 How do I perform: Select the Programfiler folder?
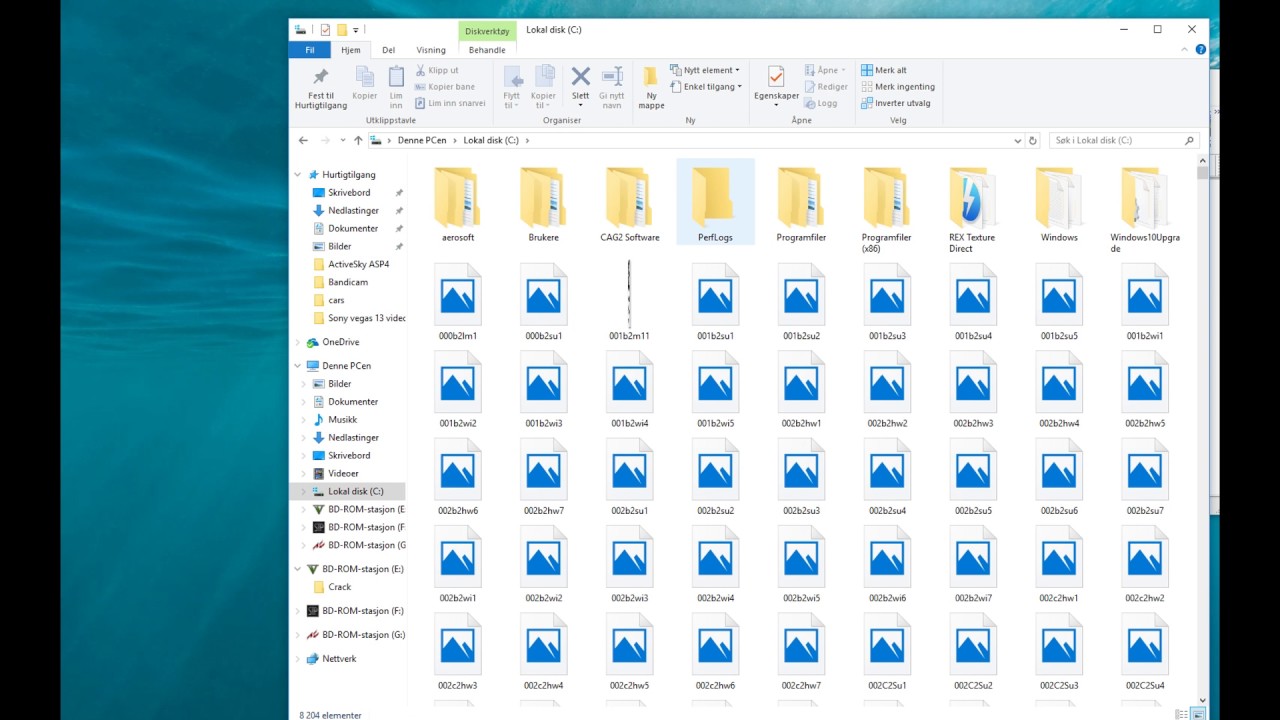(x=801, y=205)
